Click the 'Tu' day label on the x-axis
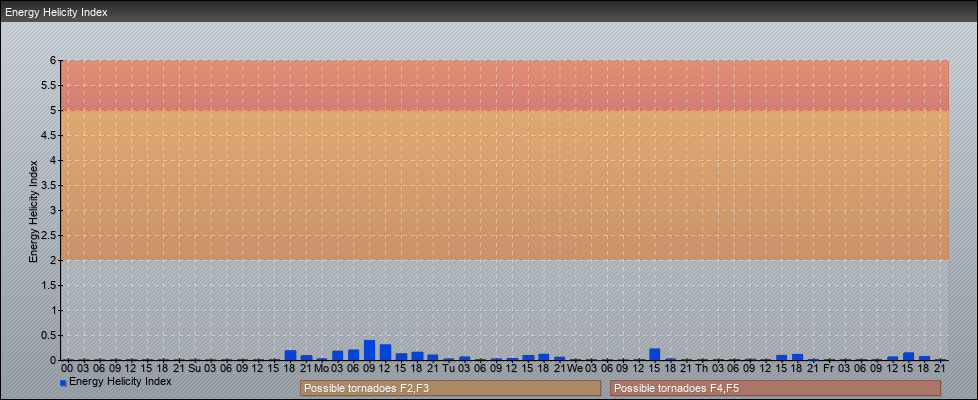978x400 pixels. (x=448, y=368)
